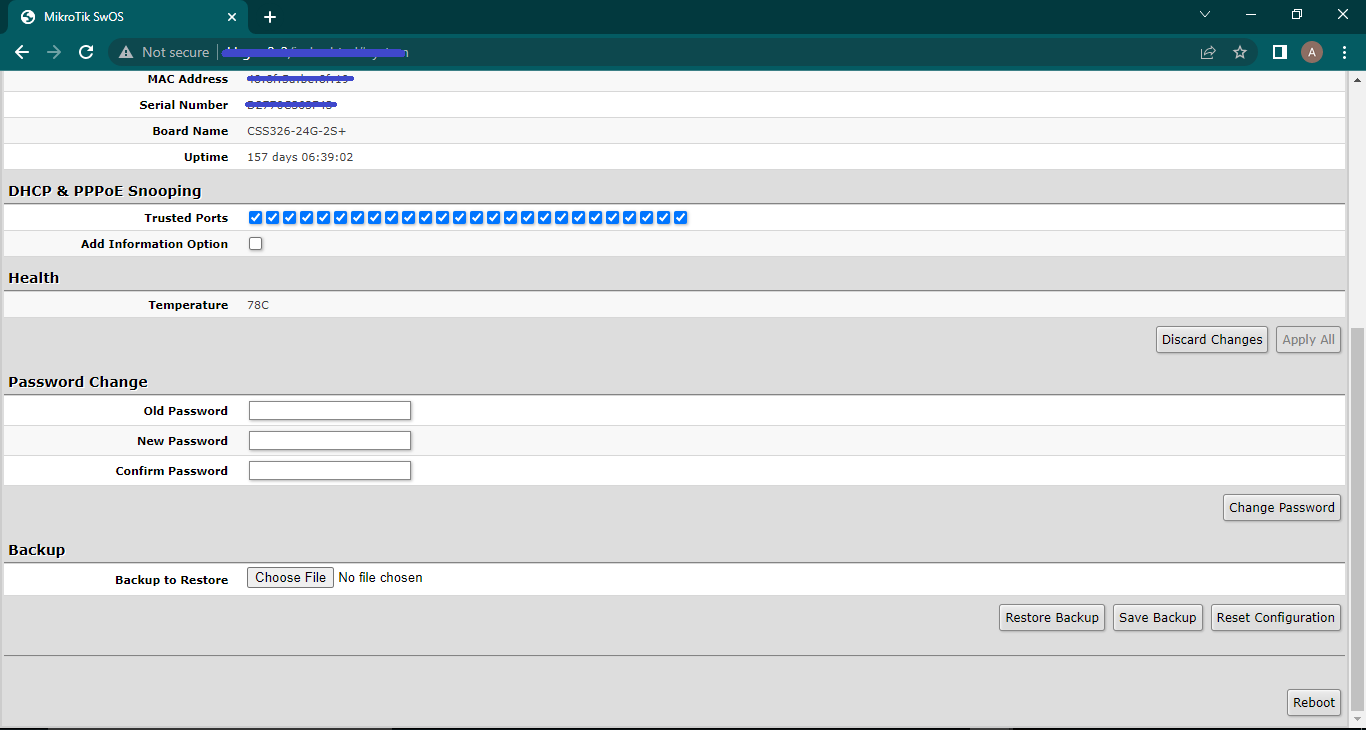Click the share page icon
The height and width of the screenshot is (730, 1366).
(1208, 52)
